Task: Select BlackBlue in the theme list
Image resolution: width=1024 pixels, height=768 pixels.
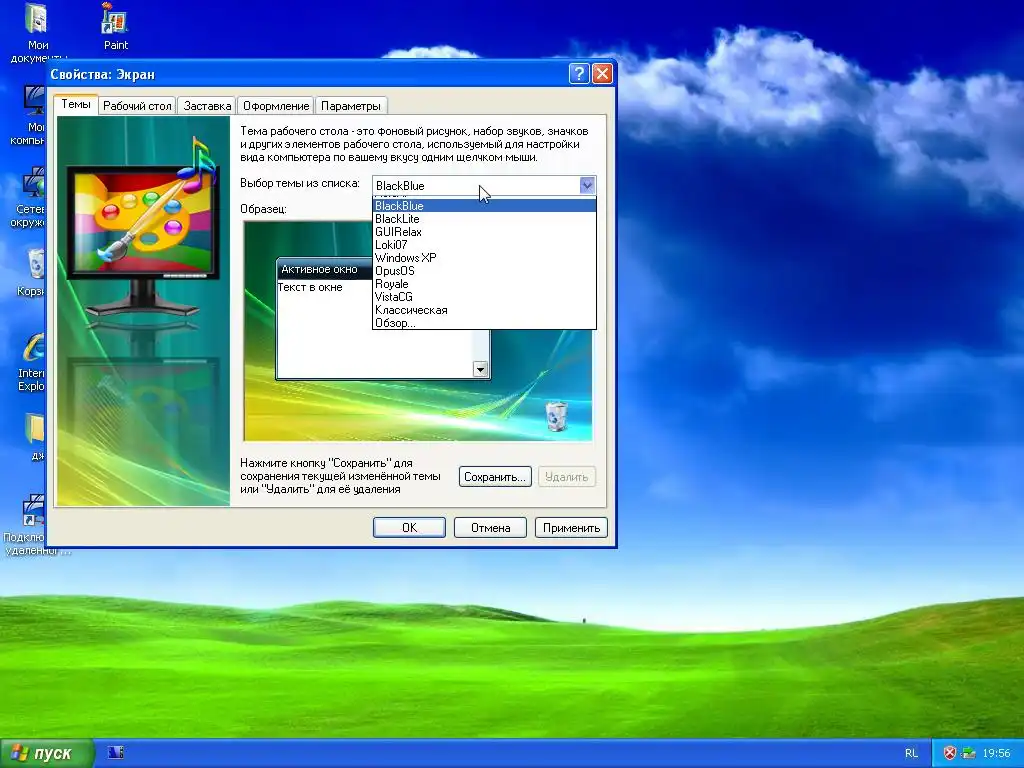Action: (484, 206)
